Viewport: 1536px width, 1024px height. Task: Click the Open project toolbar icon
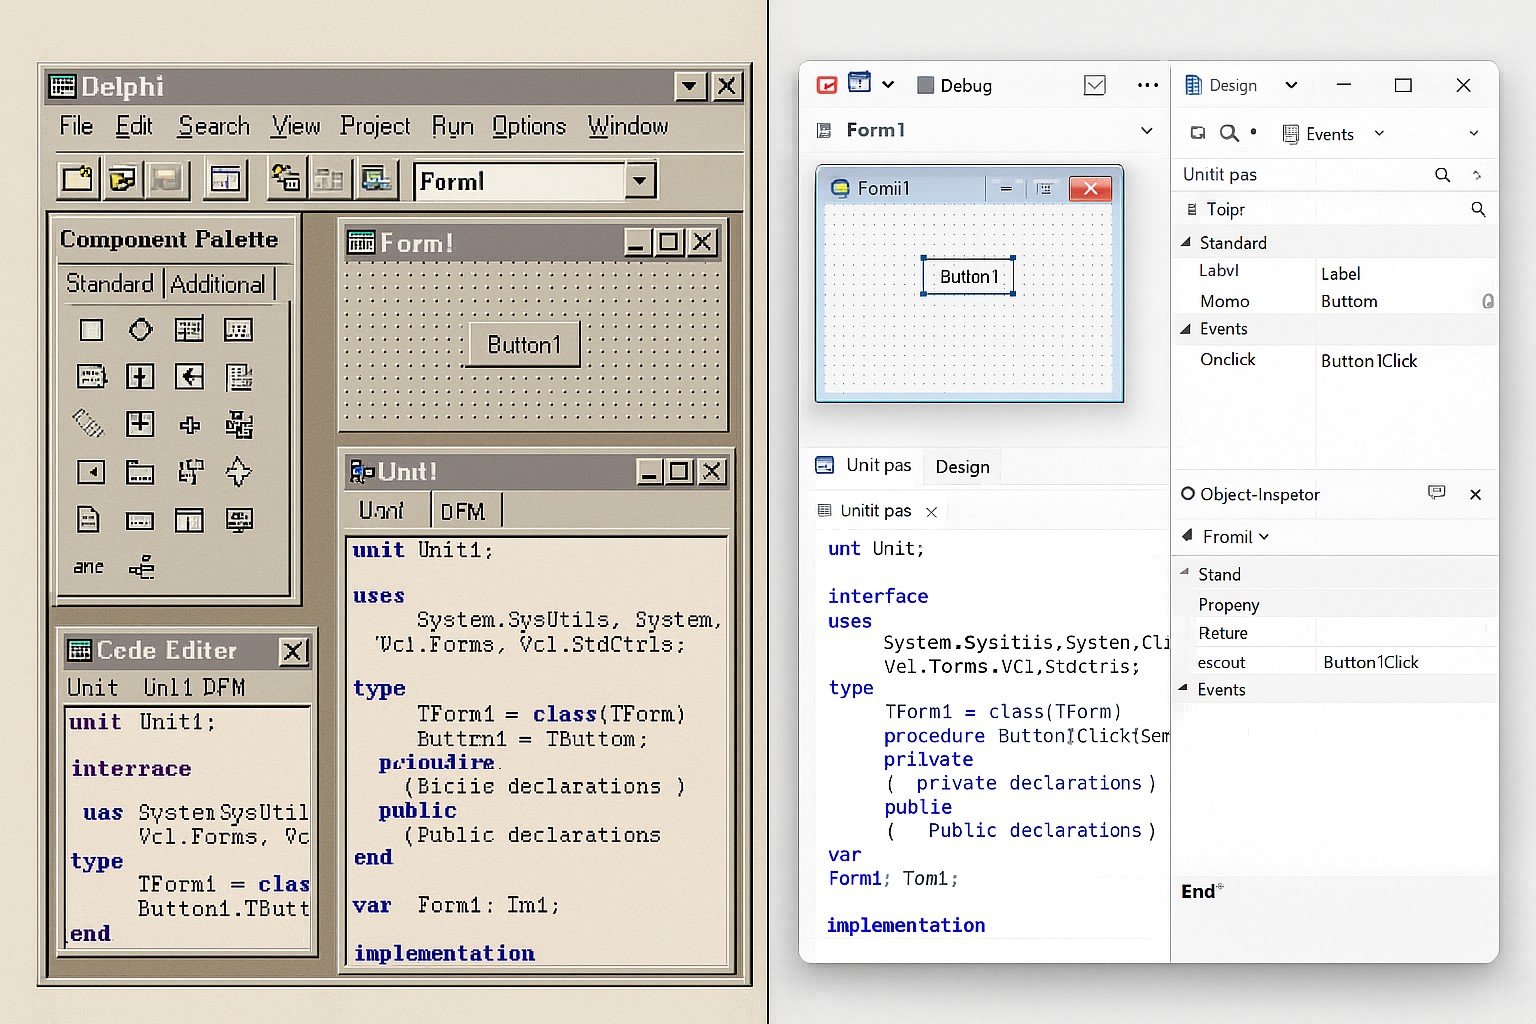pyautogui.click(x=122, y=180)
